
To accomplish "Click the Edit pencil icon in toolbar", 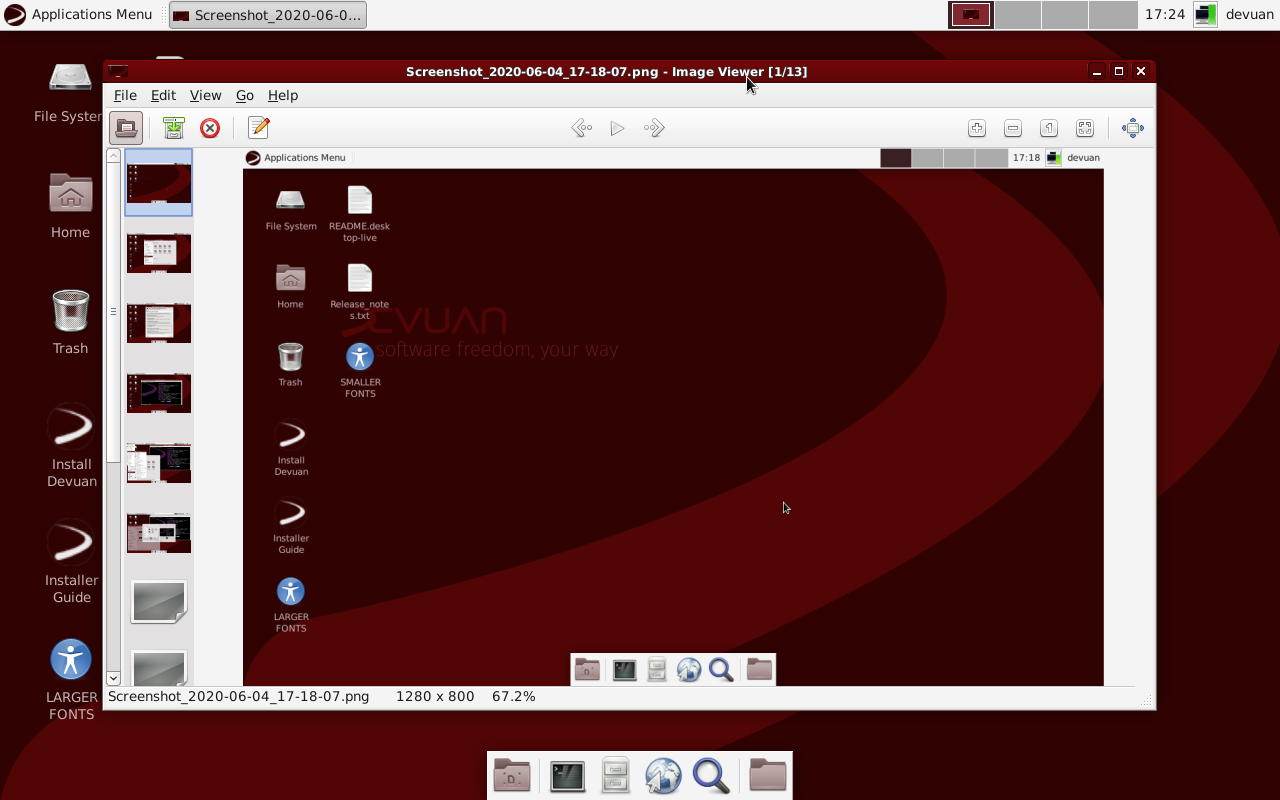I will pyautogui.click(x=259, y=128).
